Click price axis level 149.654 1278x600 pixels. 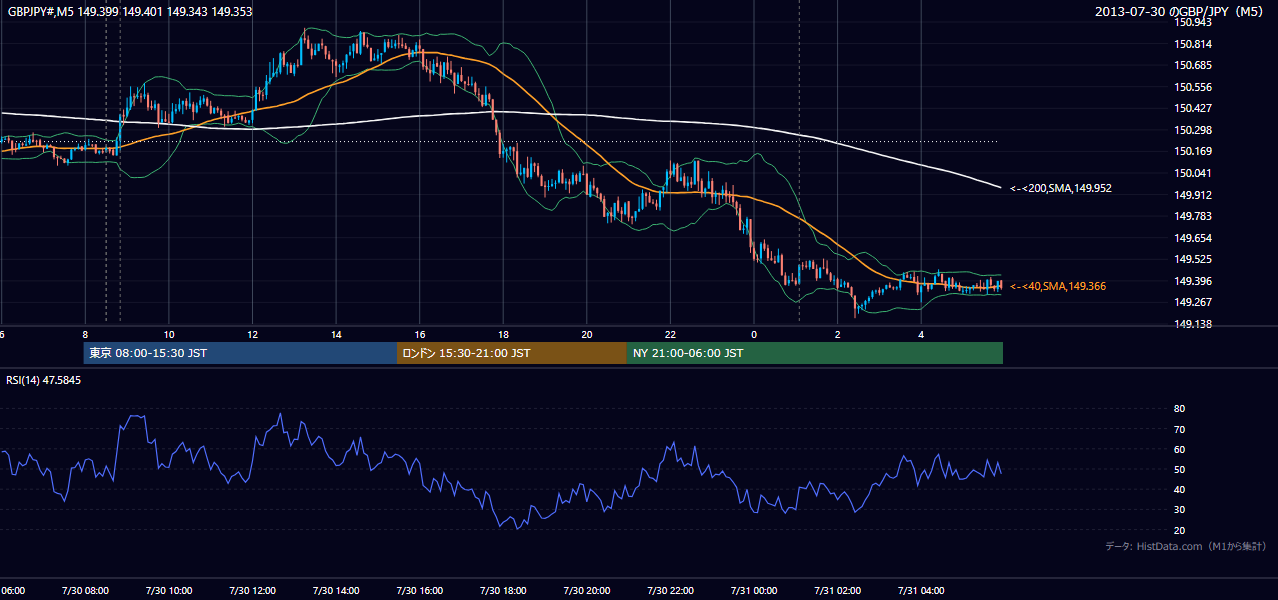point(1192,238)
